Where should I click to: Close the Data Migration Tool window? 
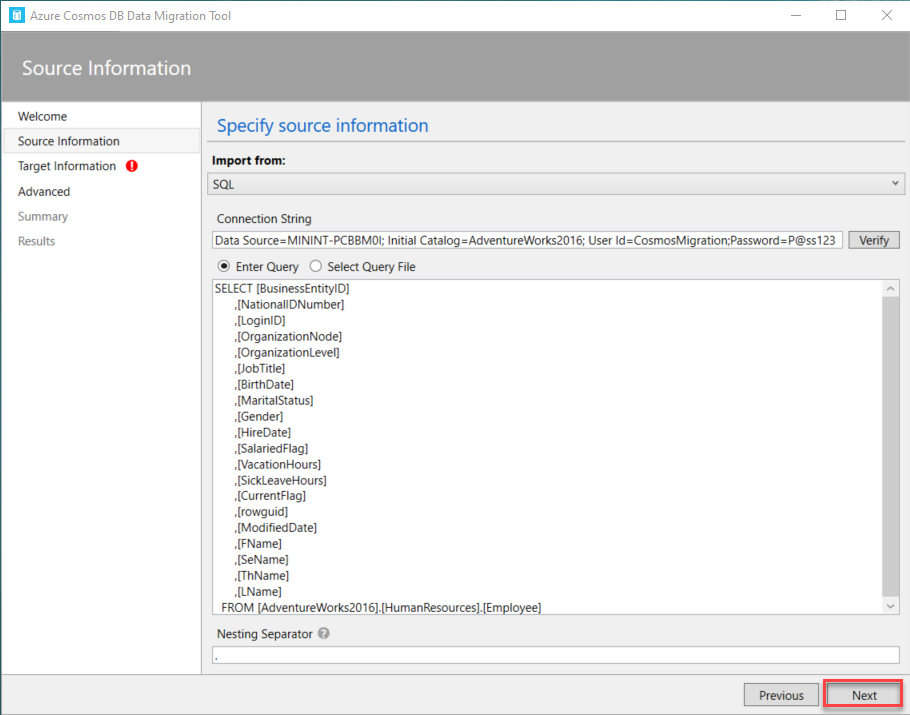coord(886,15)
